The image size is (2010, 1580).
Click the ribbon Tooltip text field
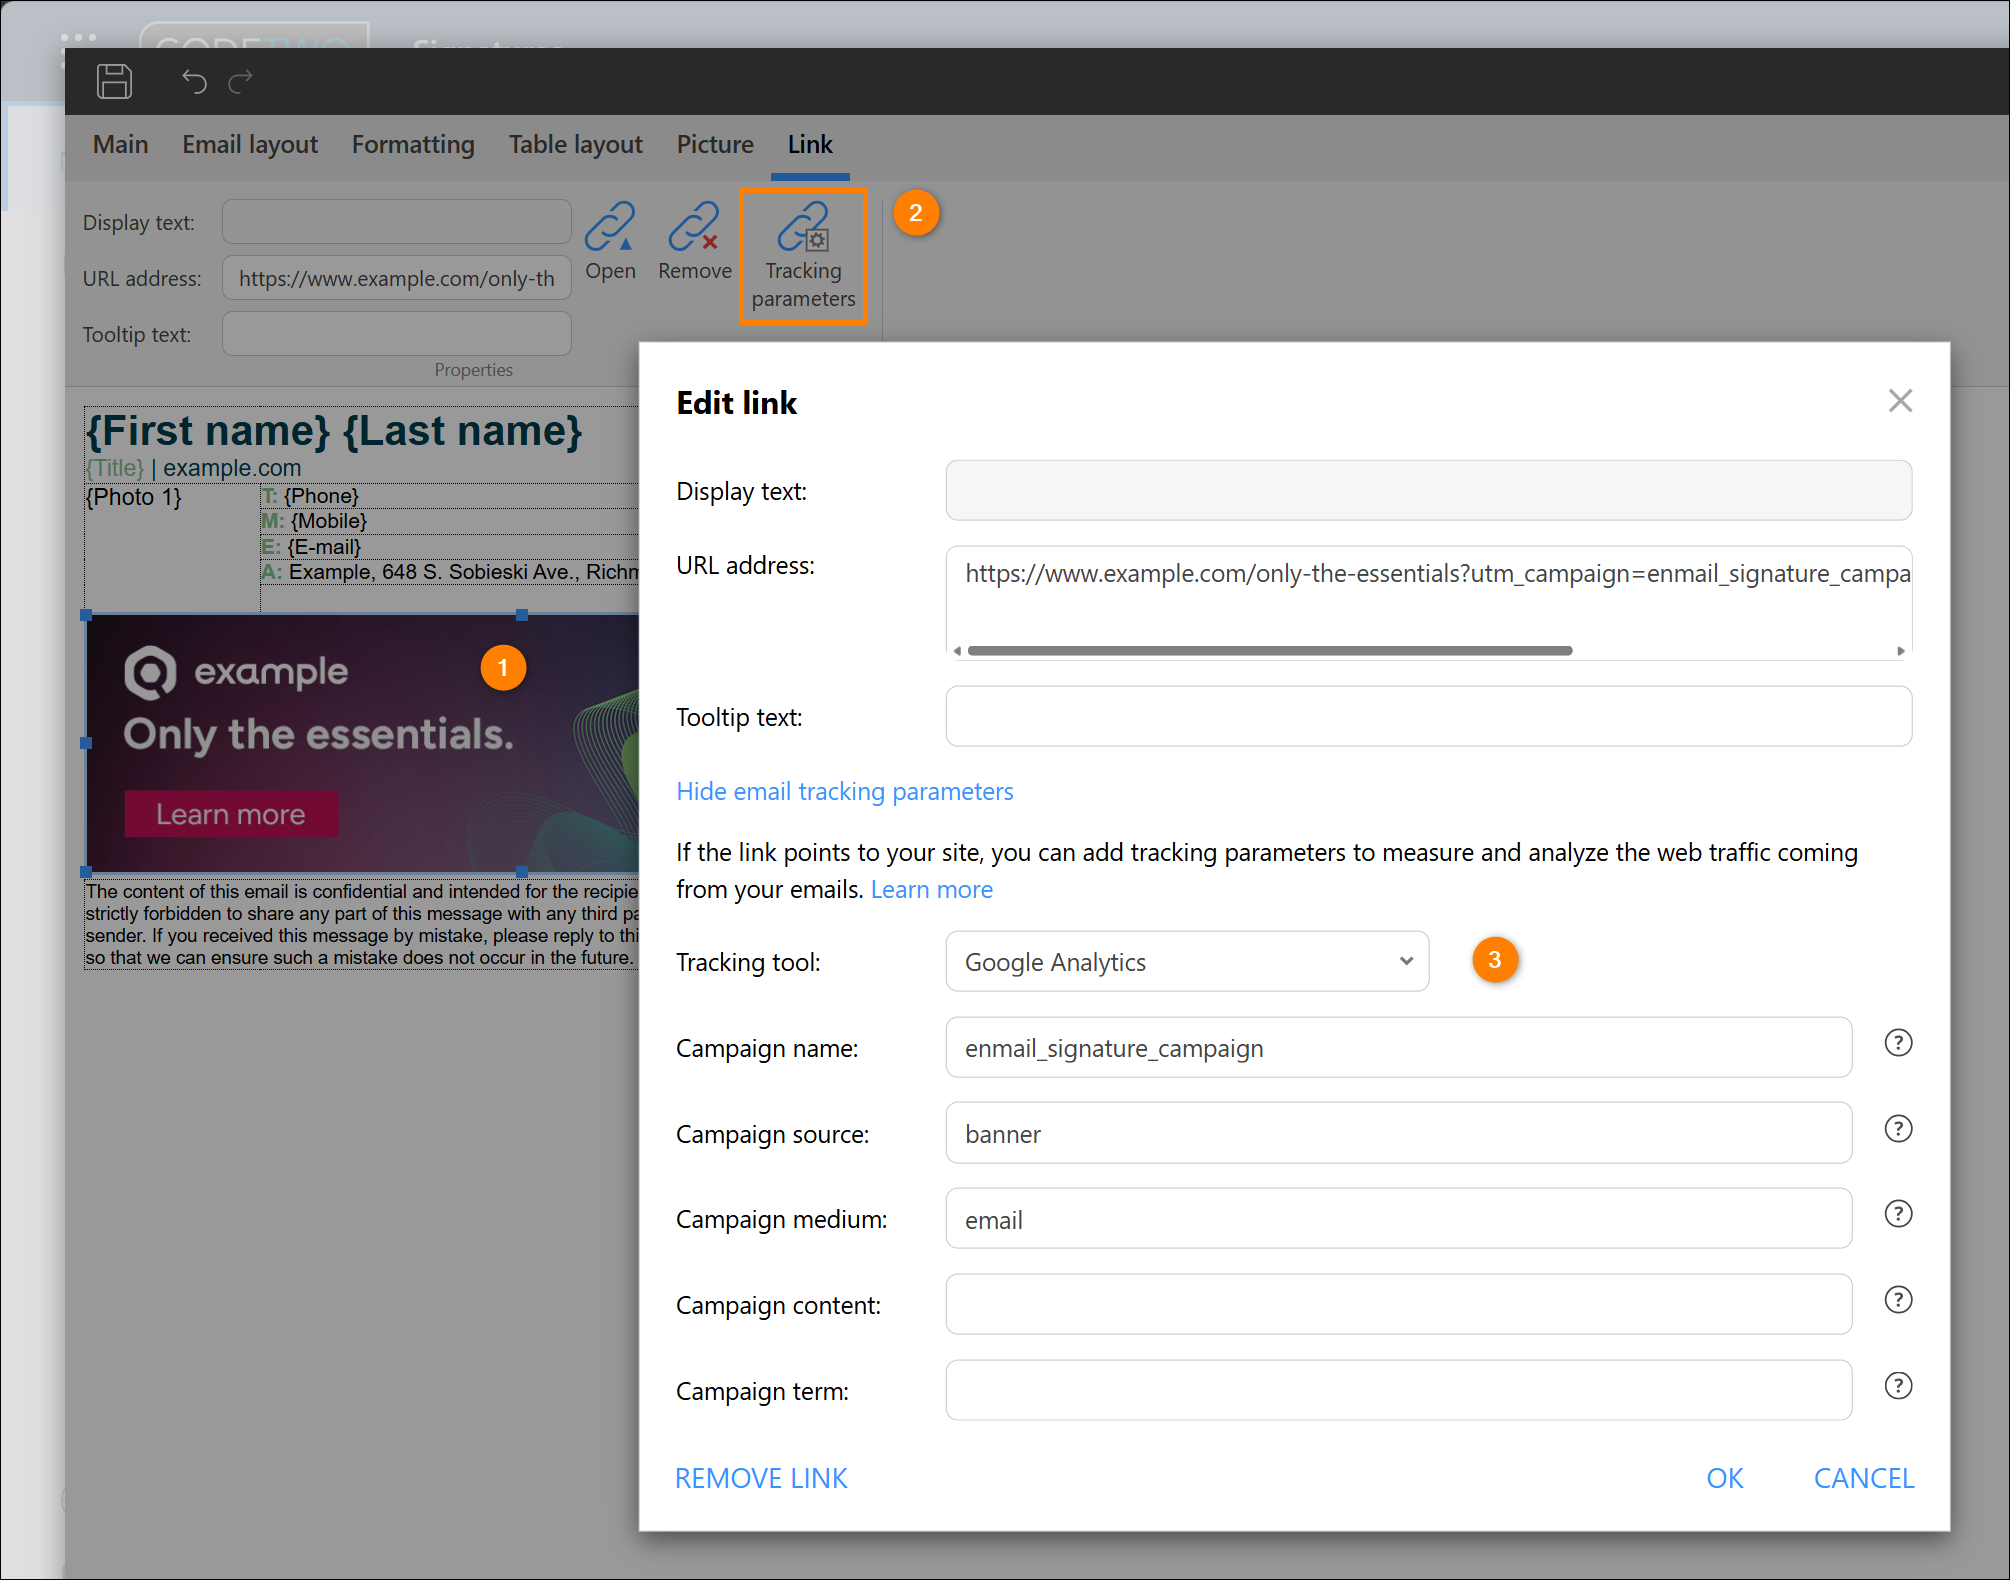click(x=397, y=334)
